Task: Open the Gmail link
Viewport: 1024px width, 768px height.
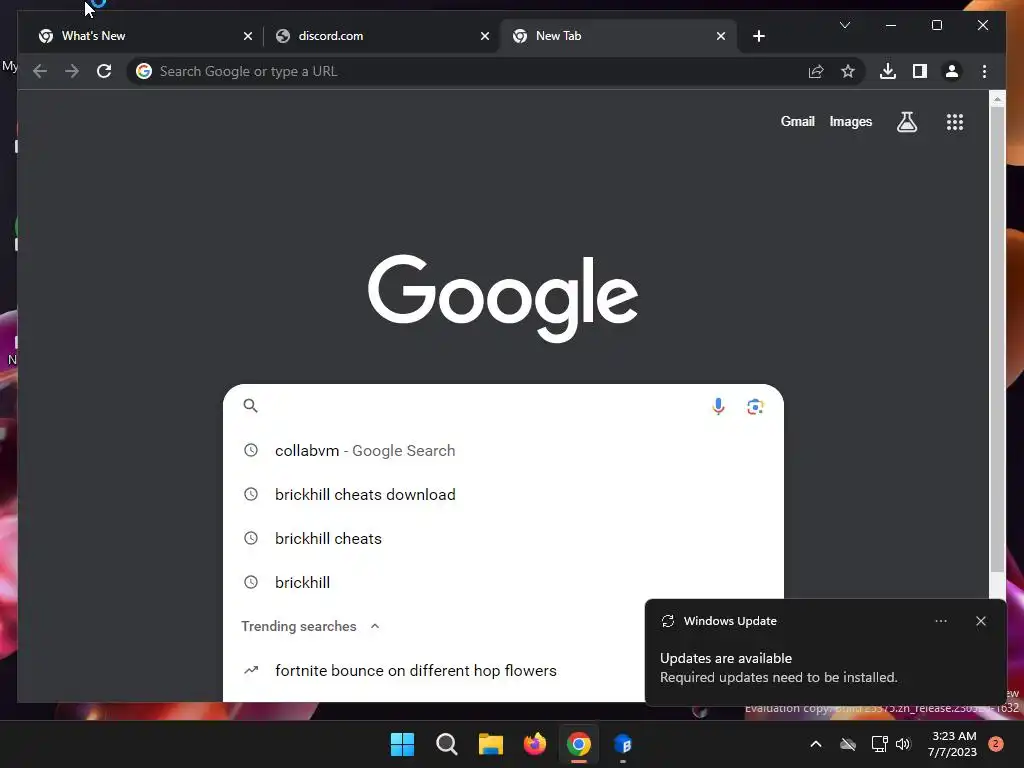Action: click(x=797, y=121)
